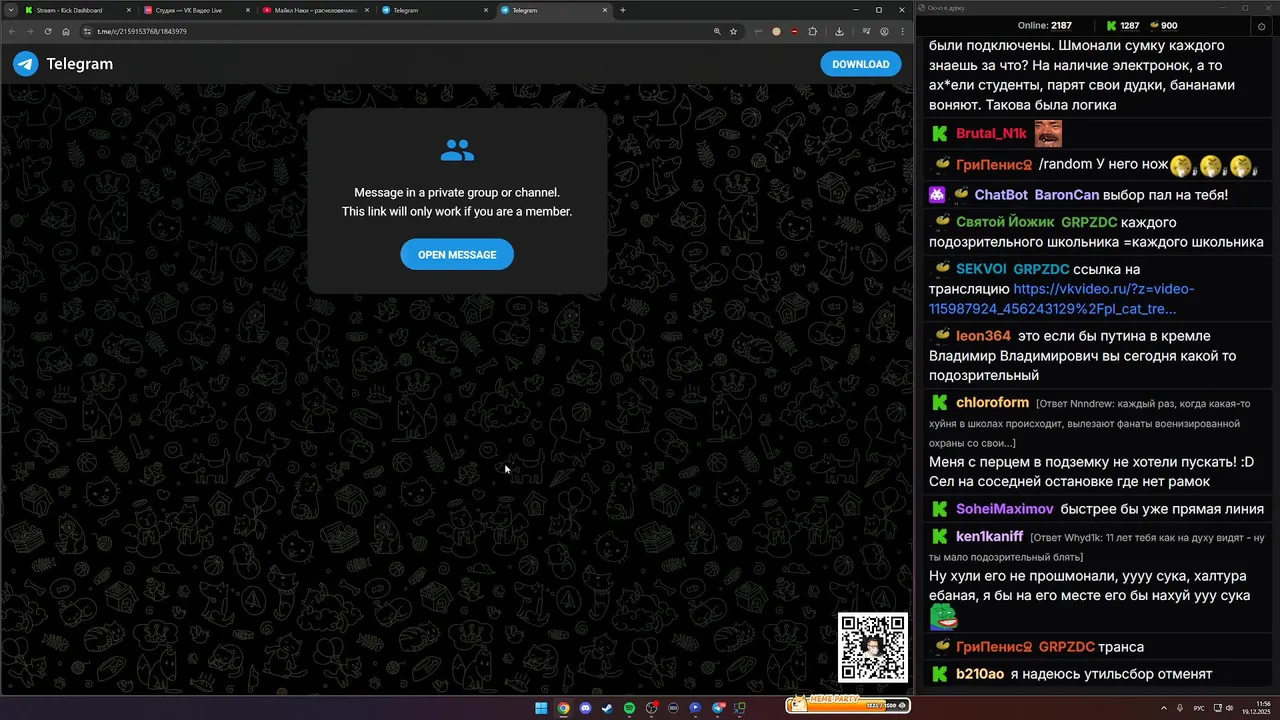Close the VK Видео Live tab

point(248,10)
